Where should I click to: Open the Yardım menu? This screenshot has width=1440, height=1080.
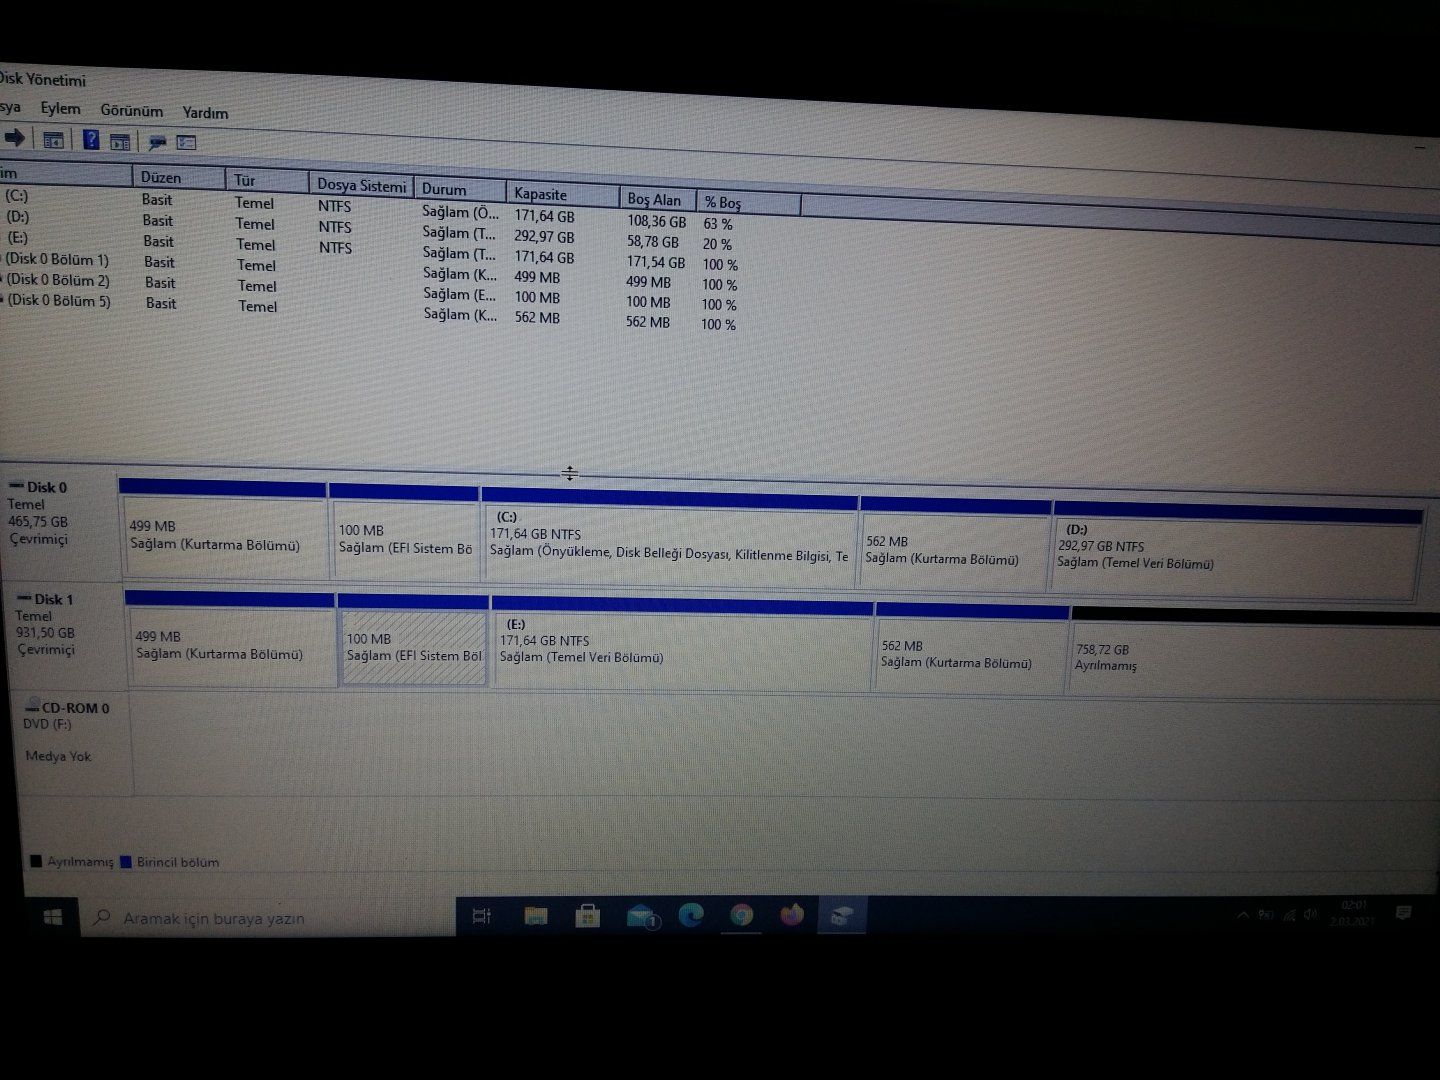coord(205,113)
